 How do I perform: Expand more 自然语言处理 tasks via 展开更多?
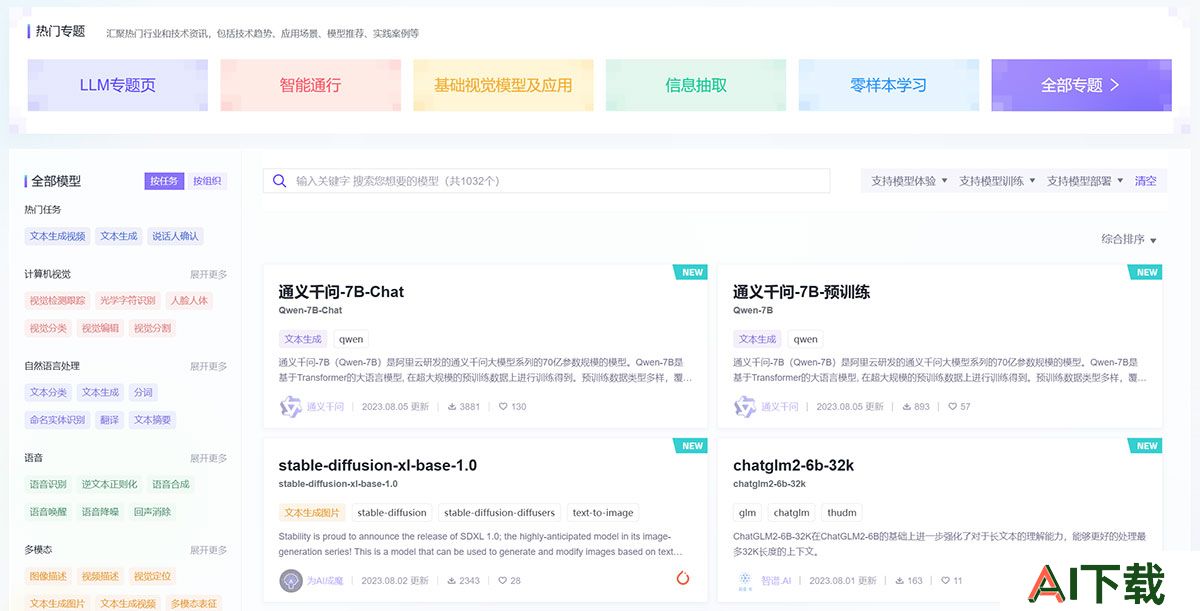(209, 366)
